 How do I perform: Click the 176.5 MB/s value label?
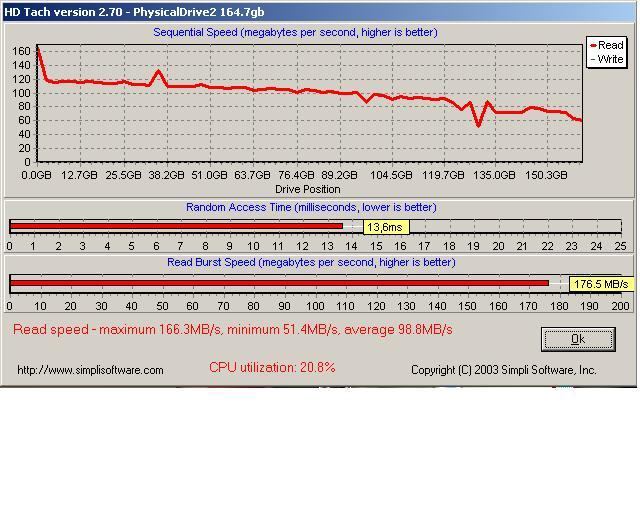point(601,284)
